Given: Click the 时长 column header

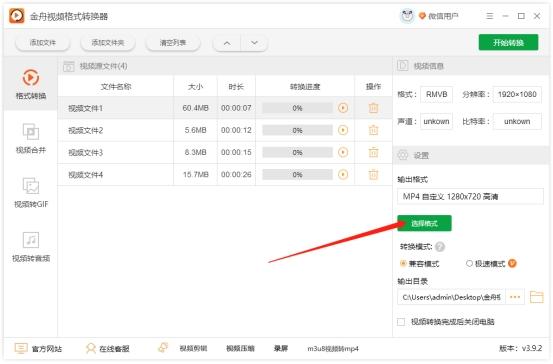Looking at the screenshot, I should pos(236,86).
